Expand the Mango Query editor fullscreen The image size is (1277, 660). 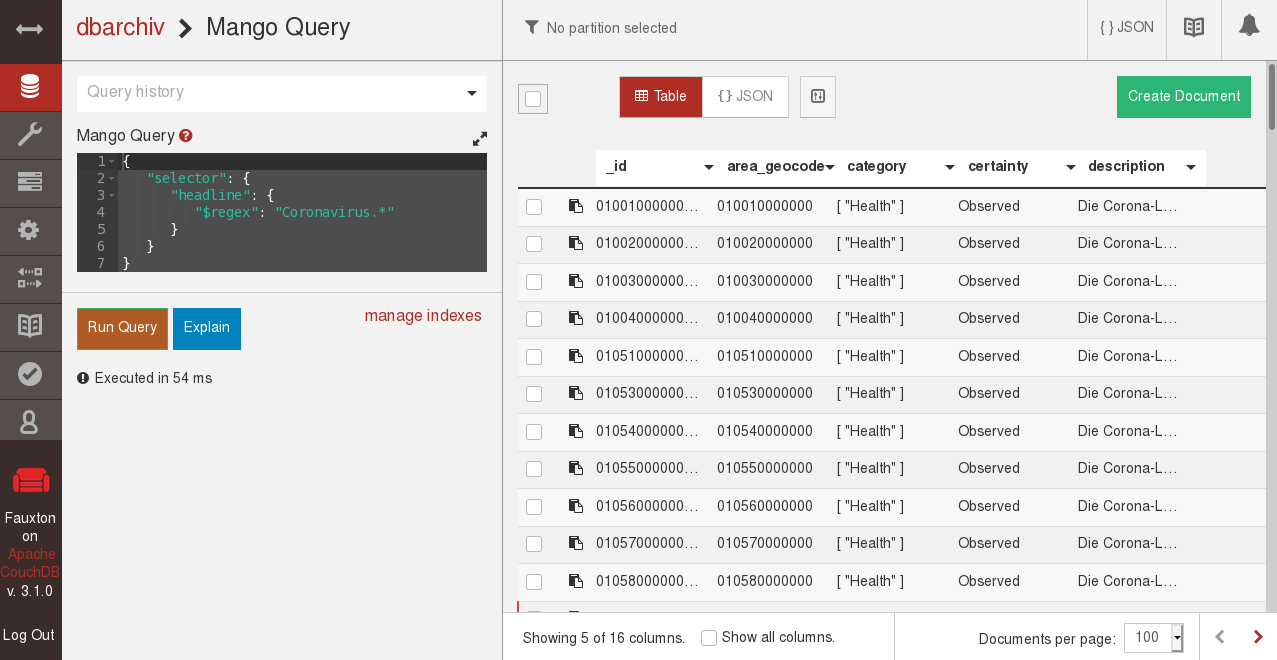(480, 139)
